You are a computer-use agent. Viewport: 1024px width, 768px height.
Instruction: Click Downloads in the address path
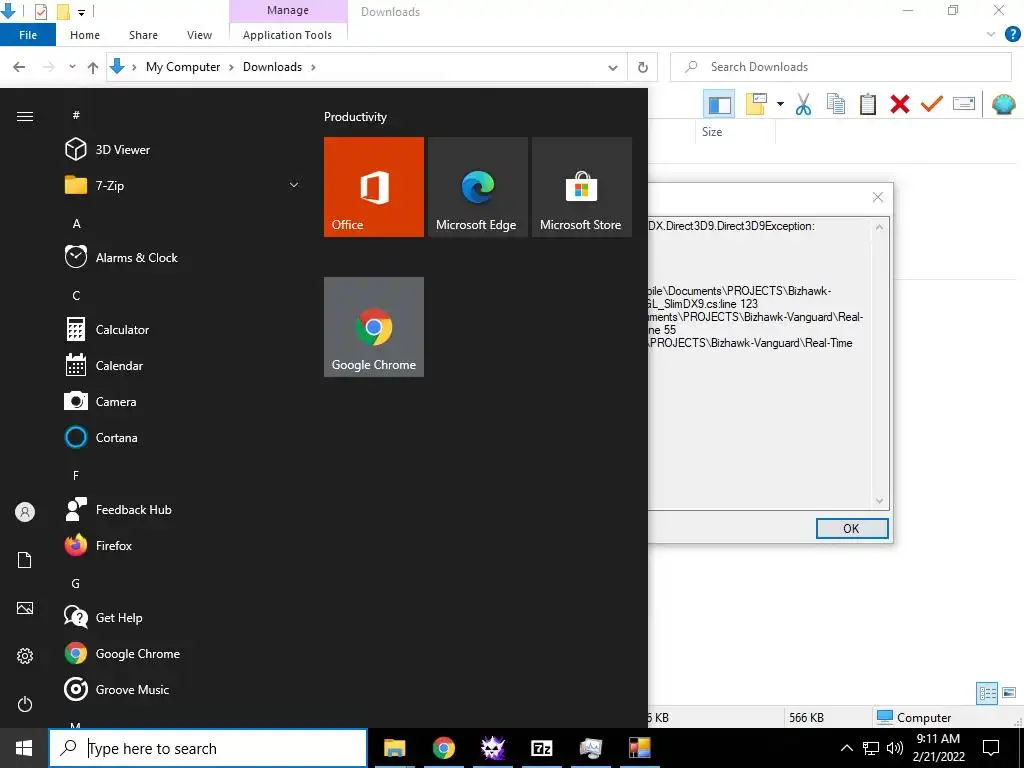coord(272,67)
